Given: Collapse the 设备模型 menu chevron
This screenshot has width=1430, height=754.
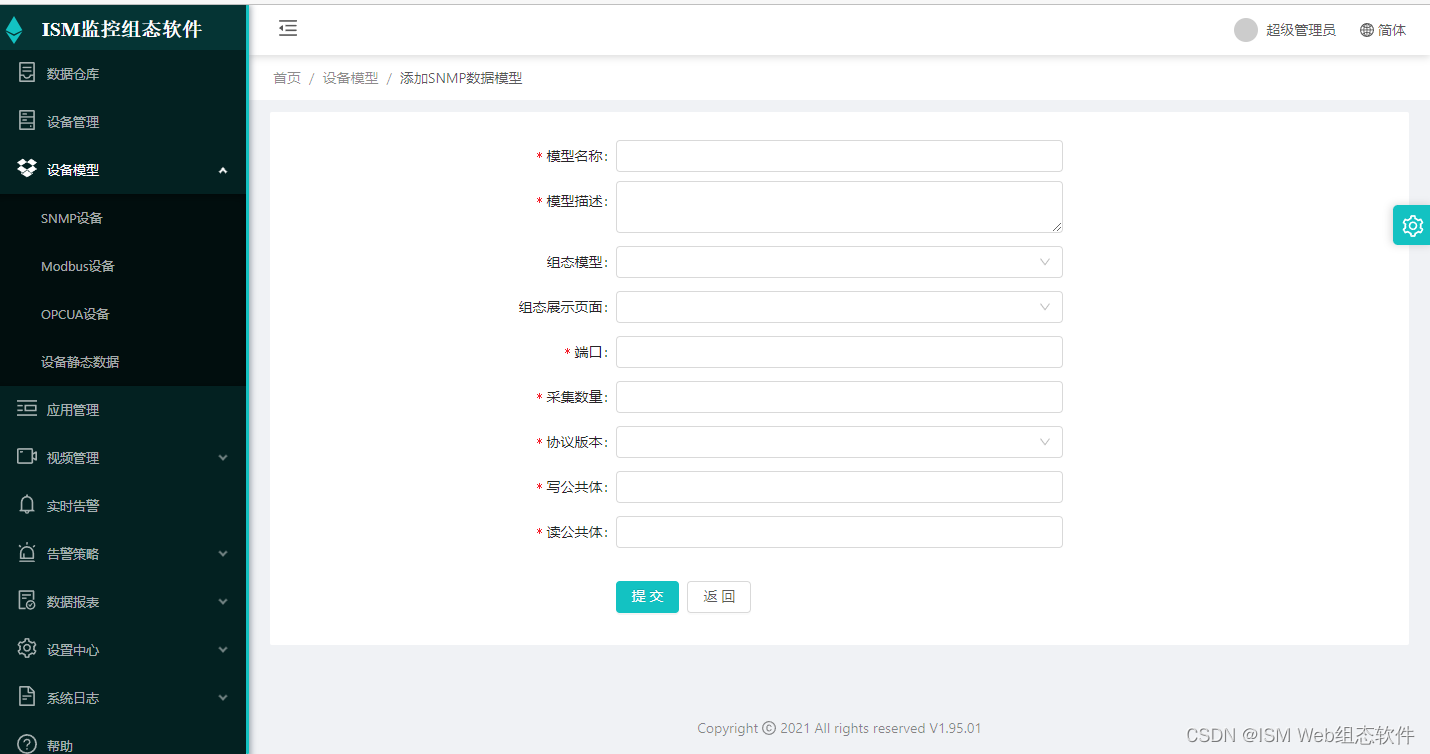Looking at the screenshot, I should [223, 170].
